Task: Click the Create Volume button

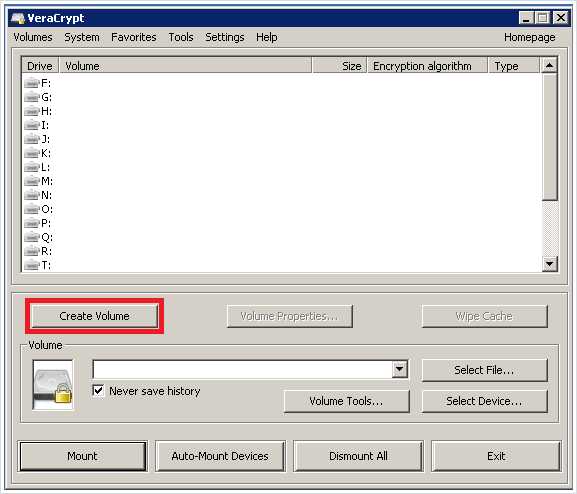Action: point(95,316)
